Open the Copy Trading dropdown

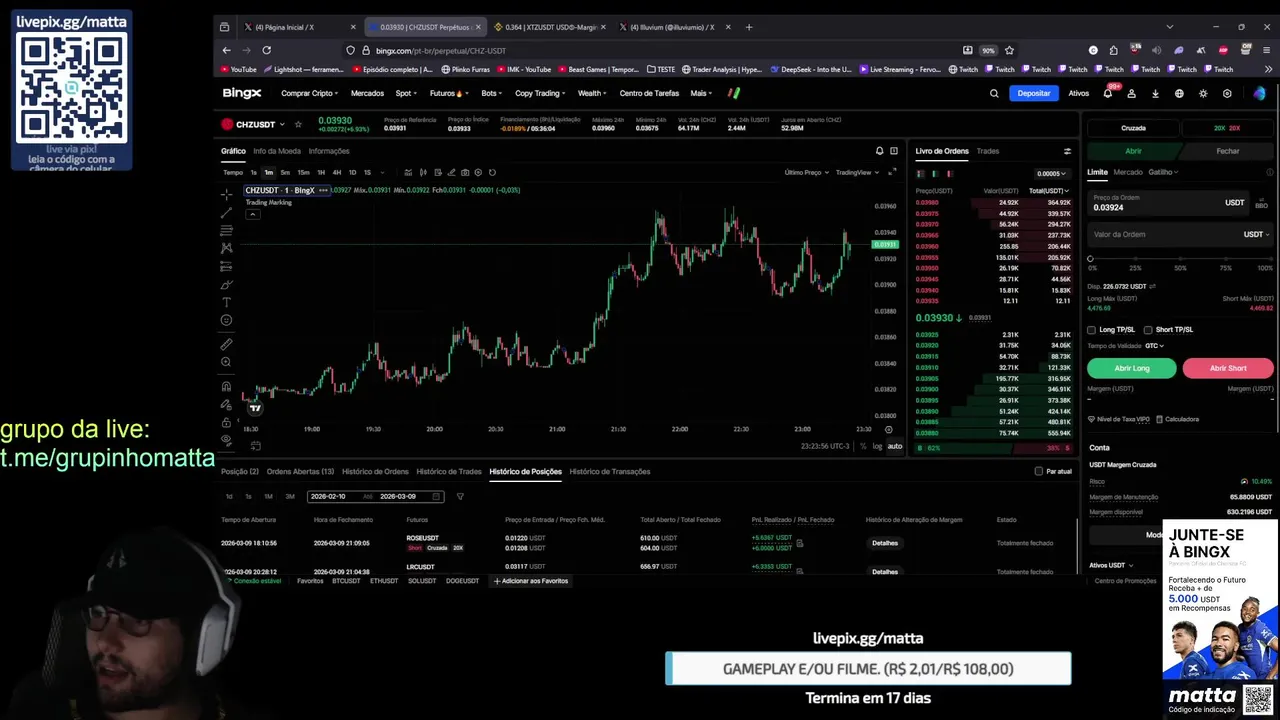pos(540,93)
